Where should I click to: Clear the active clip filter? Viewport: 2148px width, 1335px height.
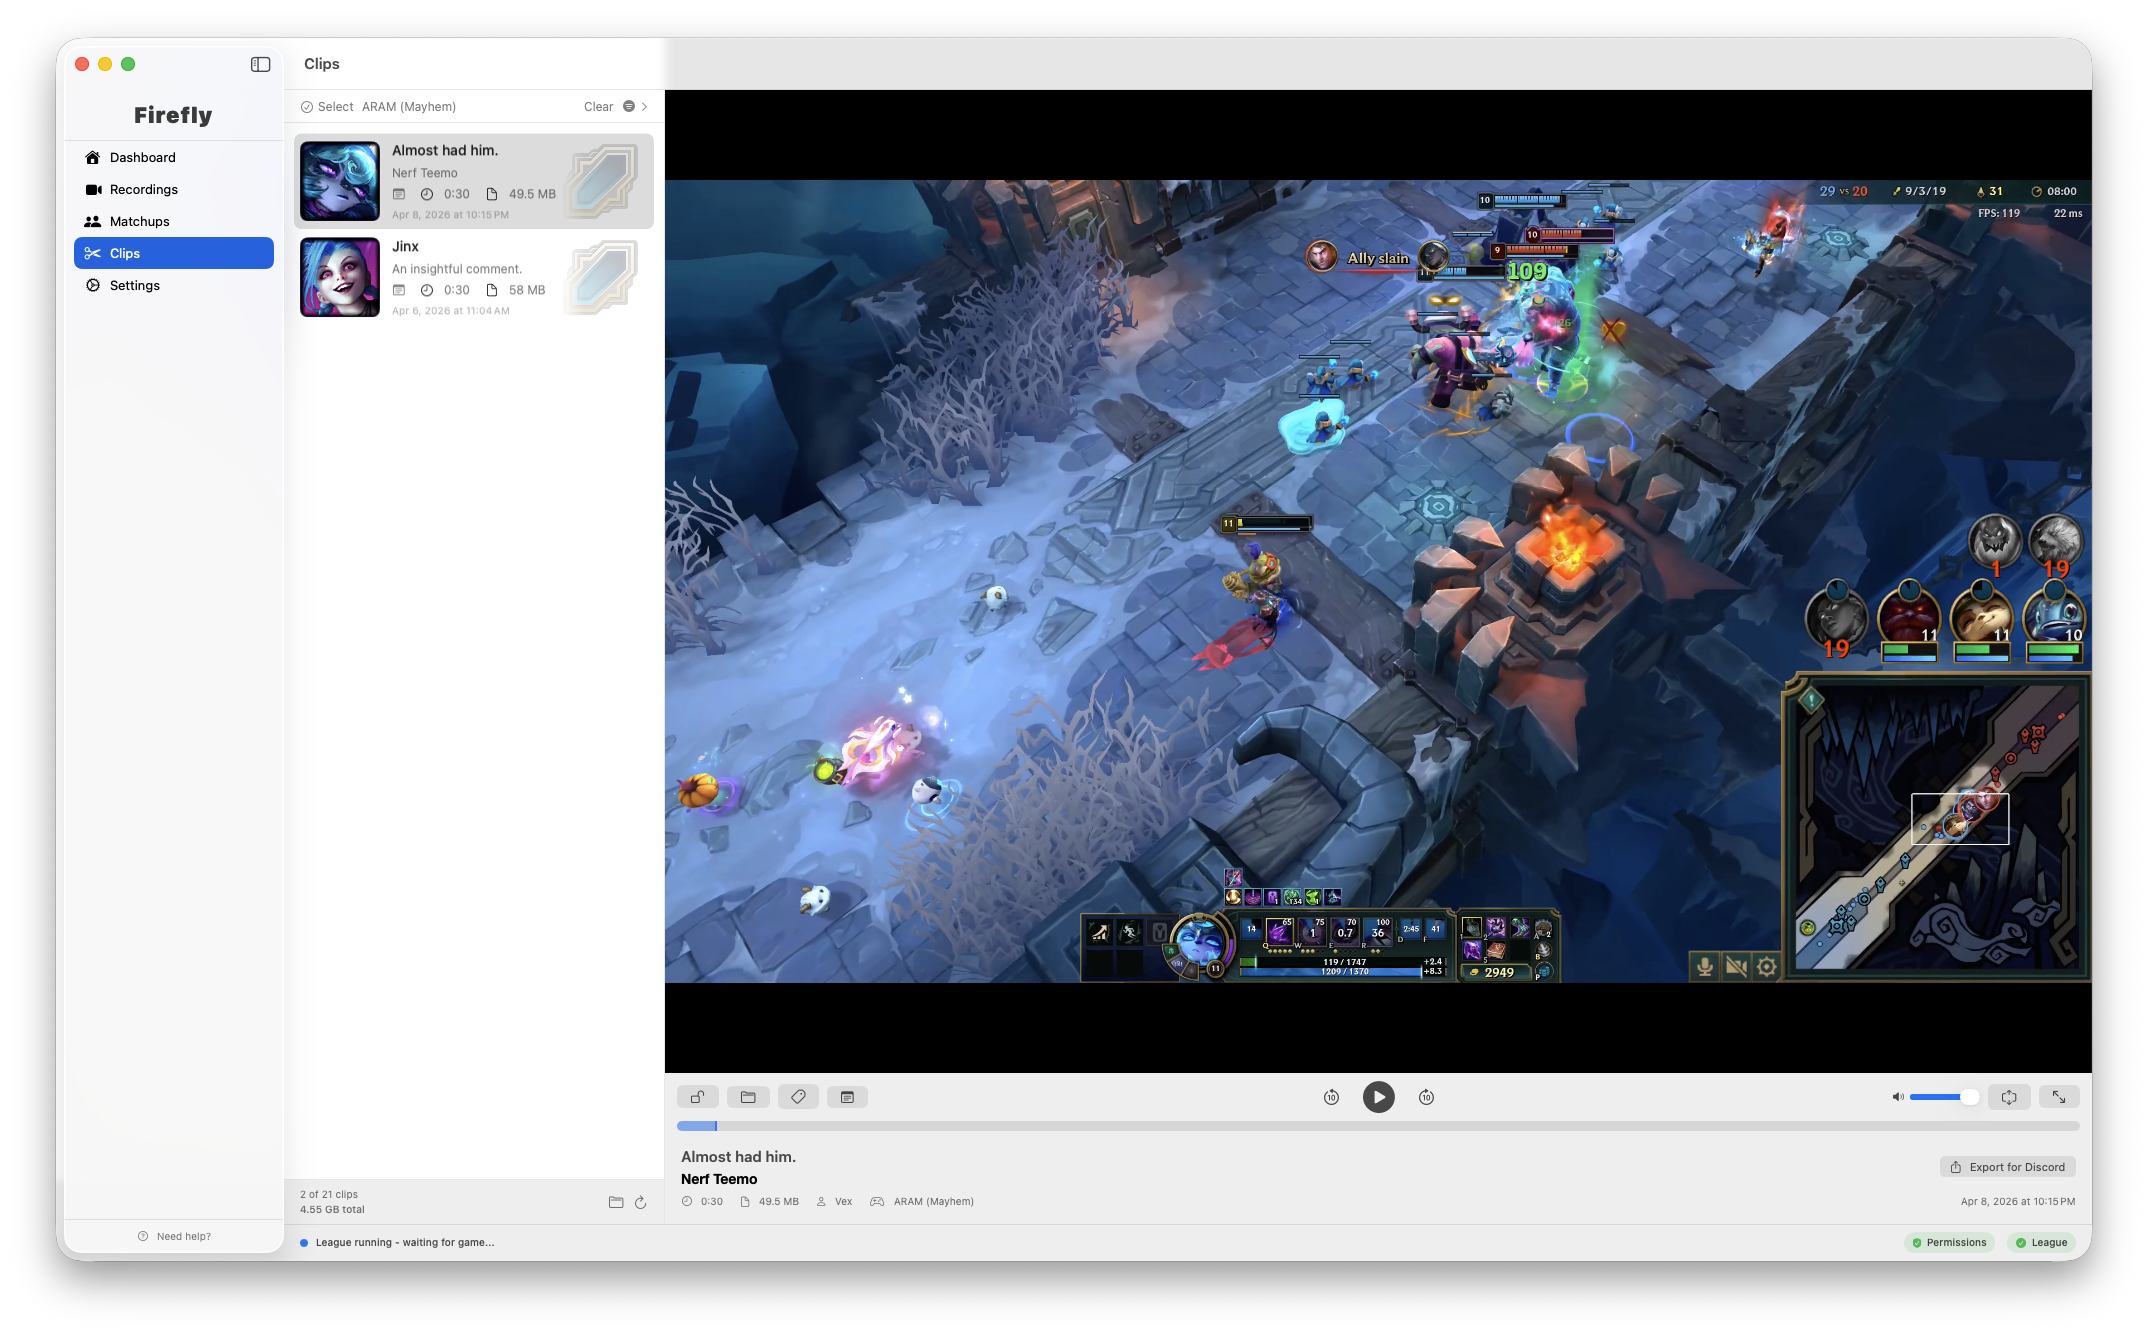598,107
